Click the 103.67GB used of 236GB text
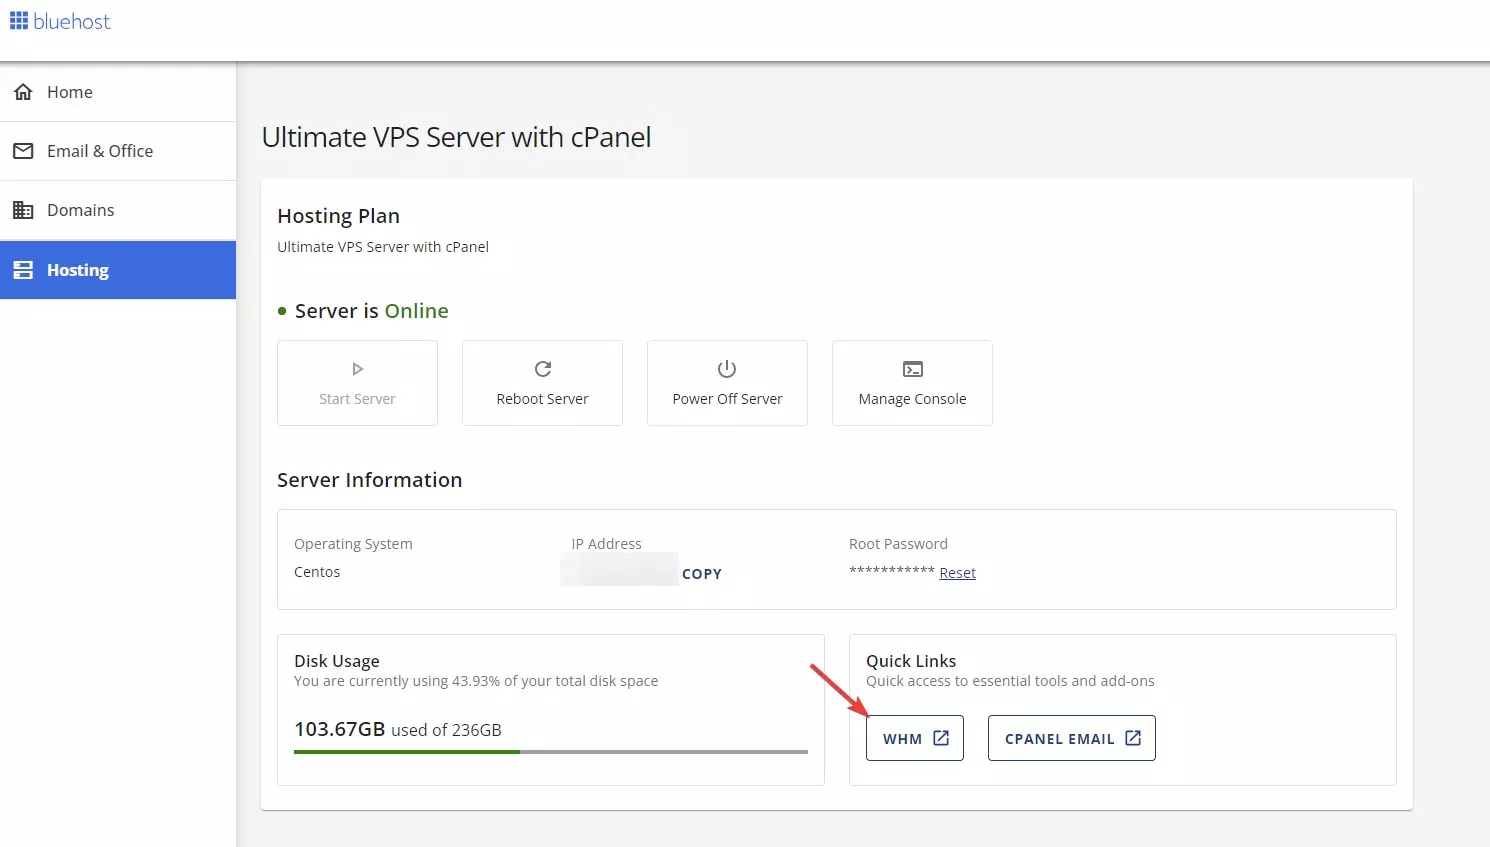This screenshot has width=1490, height=847. point(398,729)
